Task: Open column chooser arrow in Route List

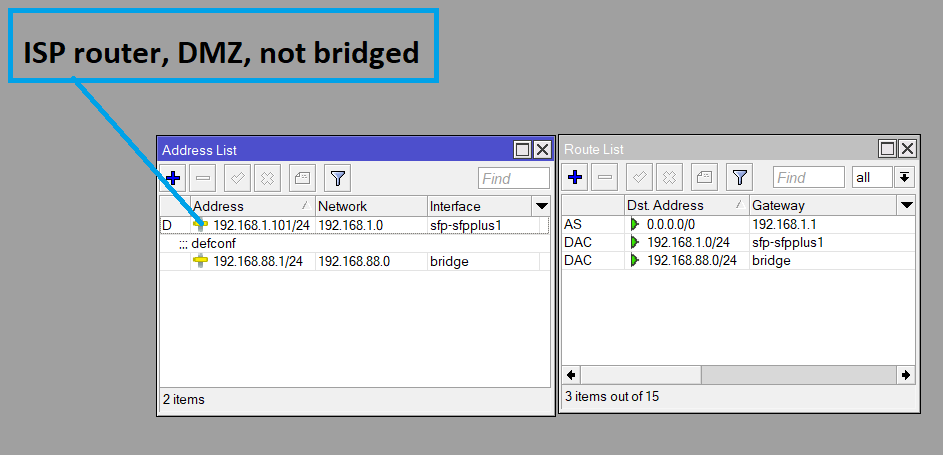Action: pyautogui.click(x=906, y=206)
